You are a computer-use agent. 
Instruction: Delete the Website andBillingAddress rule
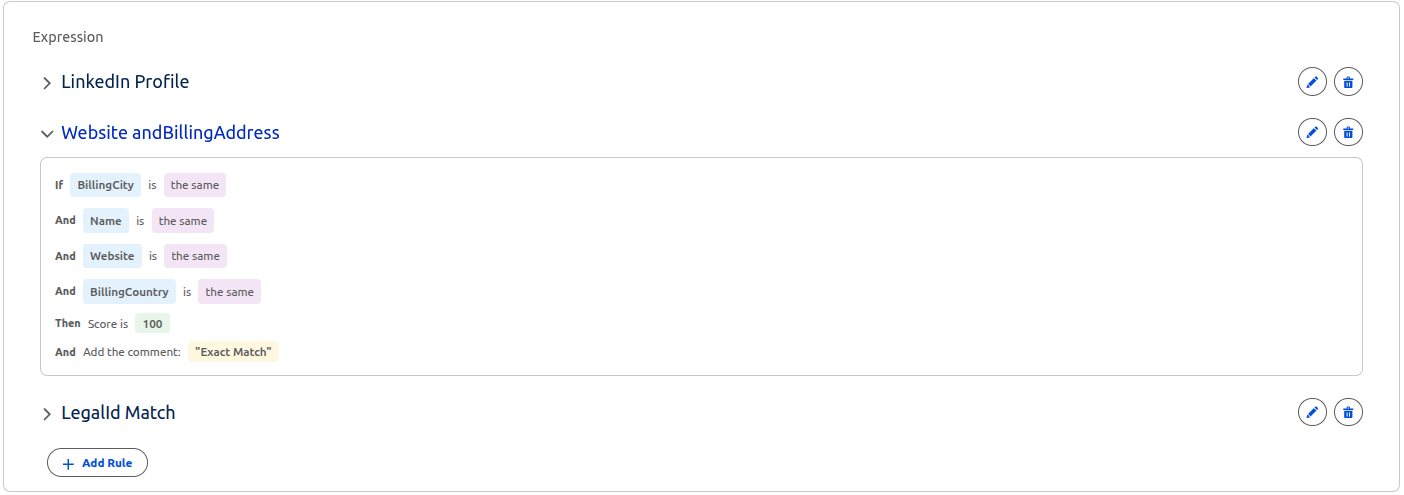[x=1348, y=132]
